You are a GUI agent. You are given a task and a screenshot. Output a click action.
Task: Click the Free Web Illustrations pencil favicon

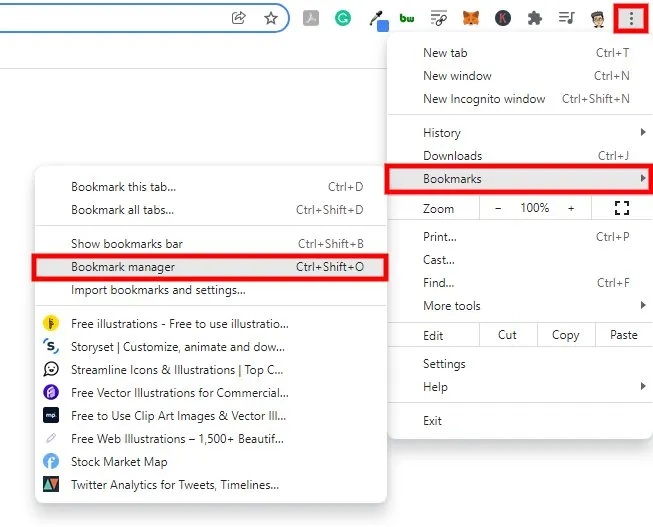click(51, 438)
